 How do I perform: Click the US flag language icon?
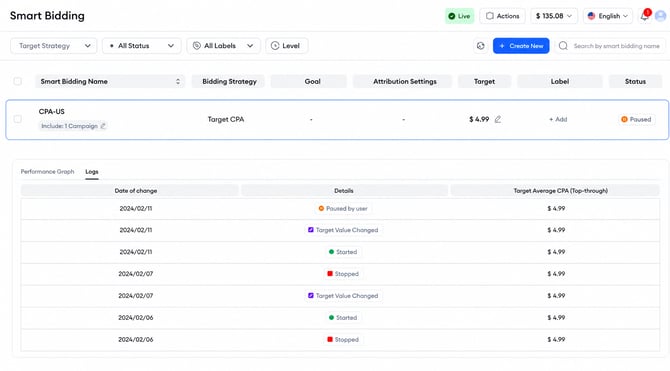click(591, 16)
